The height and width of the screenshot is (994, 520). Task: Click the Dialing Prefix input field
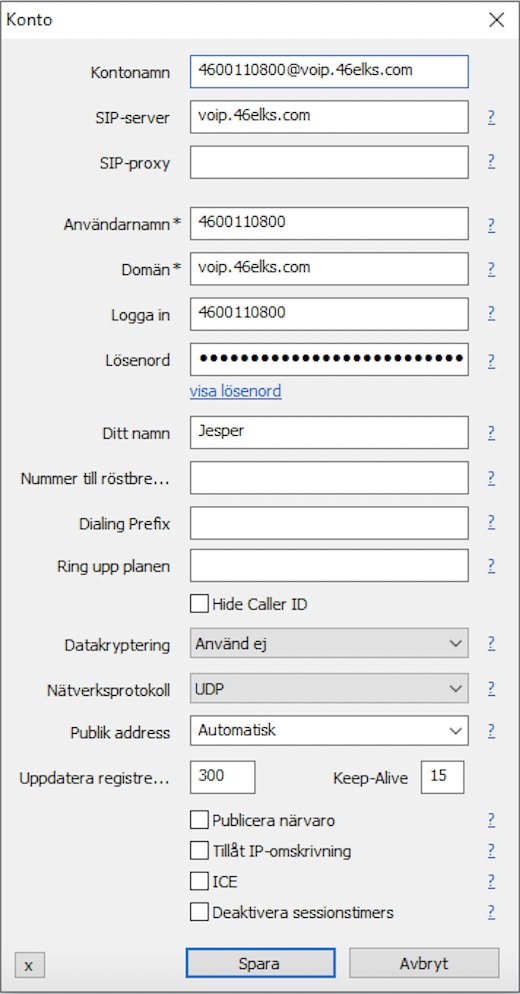(x=329, y=522)
